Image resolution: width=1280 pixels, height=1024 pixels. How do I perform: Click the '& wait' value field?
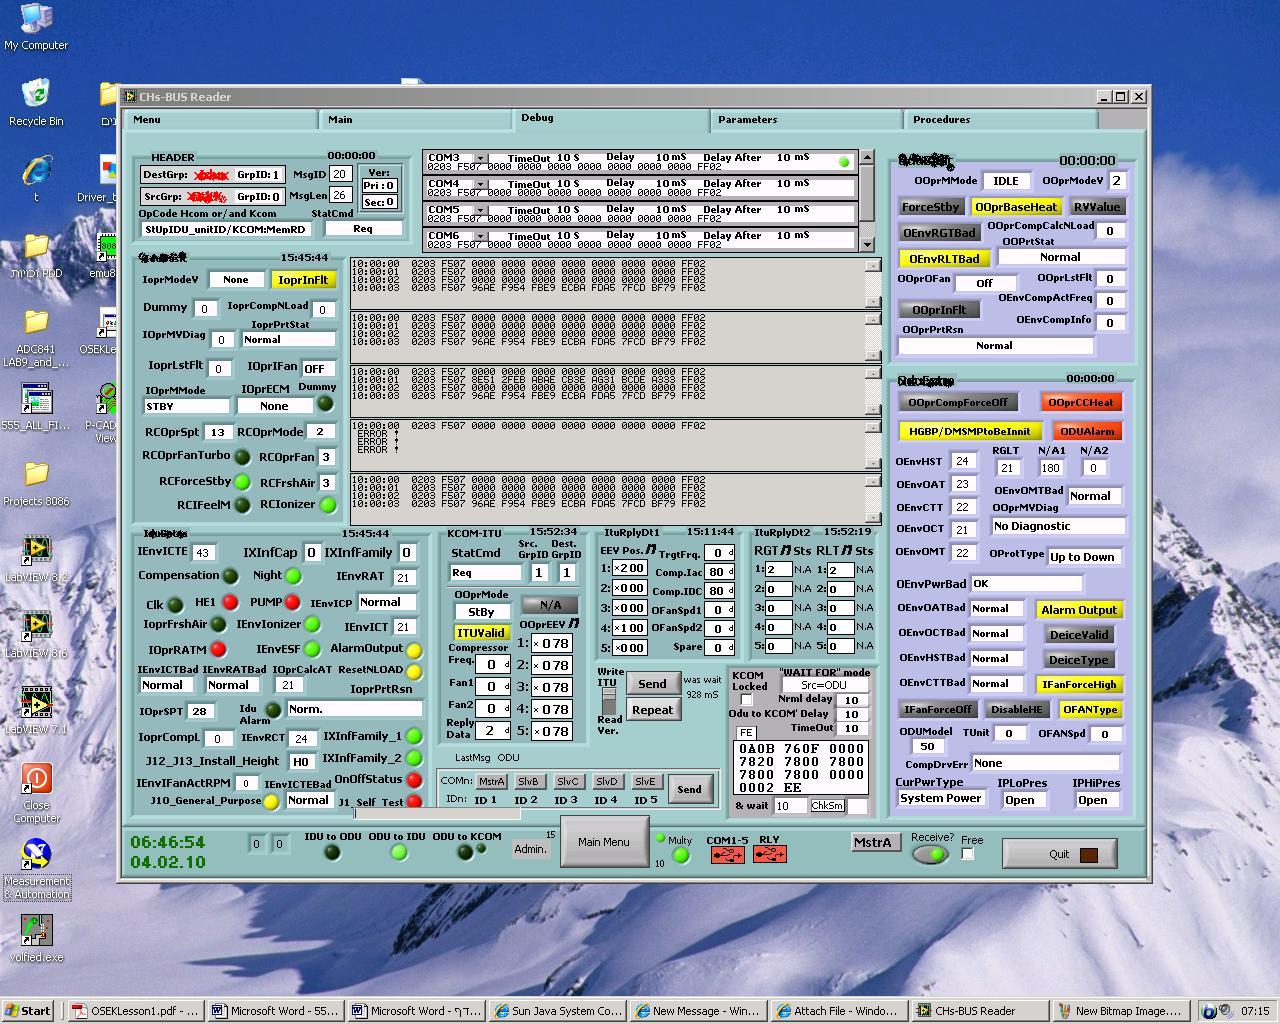click(x=790, y=806)
